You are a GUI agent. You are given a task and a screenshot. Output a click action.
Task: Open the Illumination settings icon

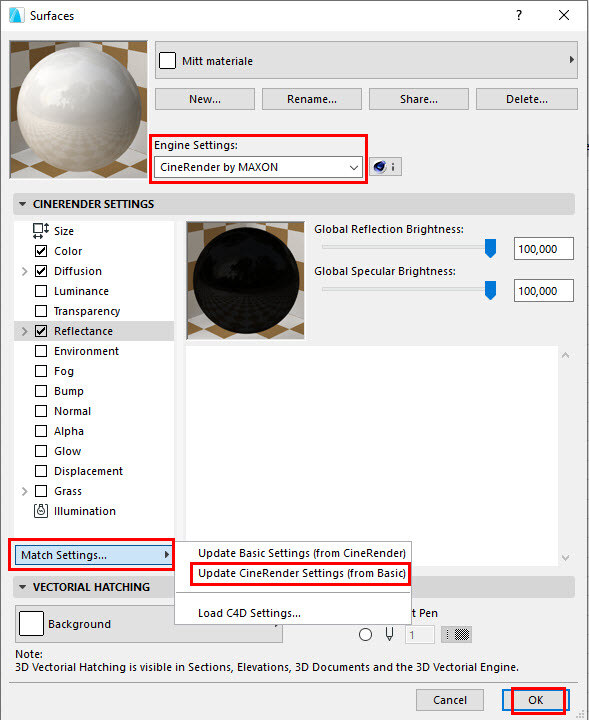pyautogui.click(x=41, y=511)
